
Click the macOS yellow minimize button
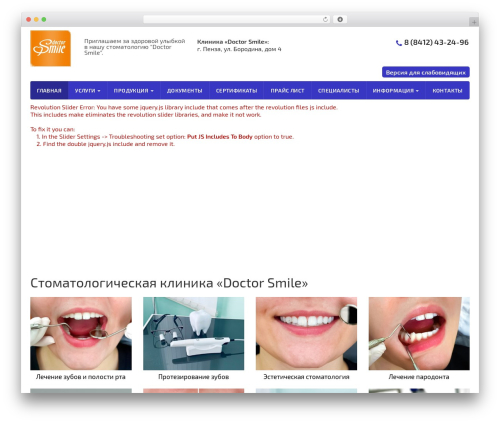(36, 19)
